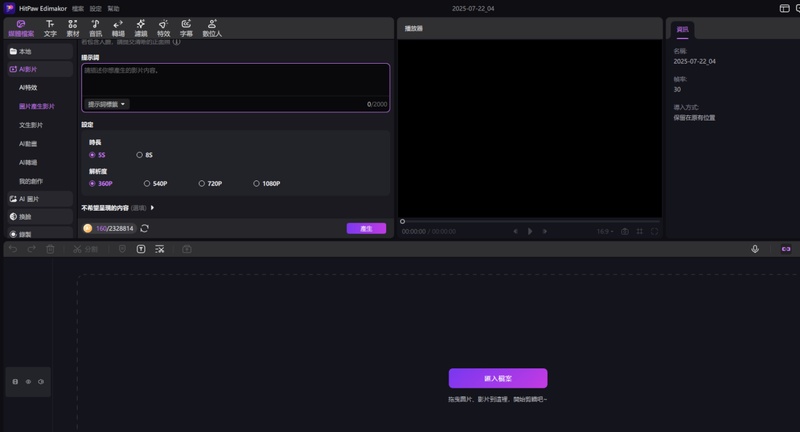Click the HitPaw Edimakor logo icon
800x432 pixels.
pyautogui.click(x=9, y=8)
